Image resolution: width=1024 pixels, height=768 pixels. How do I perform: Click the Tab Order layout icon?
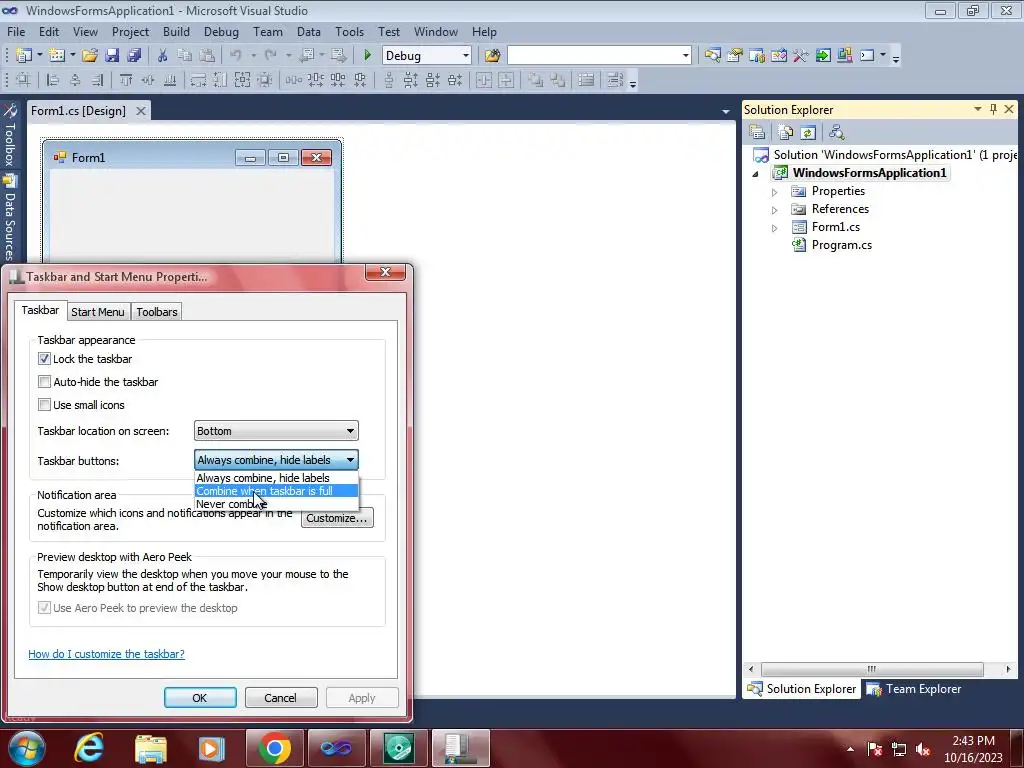pyautogui.click(x=615, y=80)
